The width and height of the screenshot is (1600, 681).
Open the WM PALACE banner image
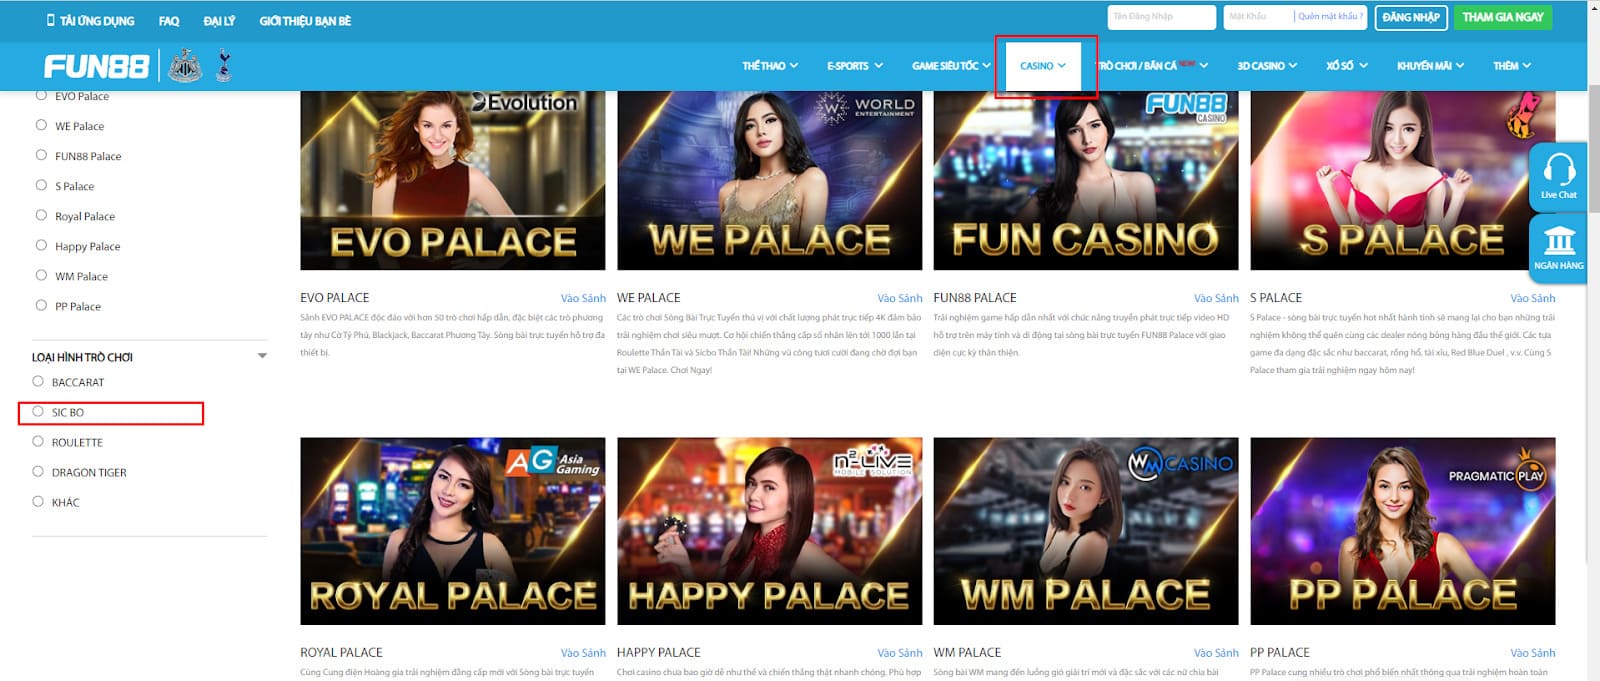[1086, 531]
